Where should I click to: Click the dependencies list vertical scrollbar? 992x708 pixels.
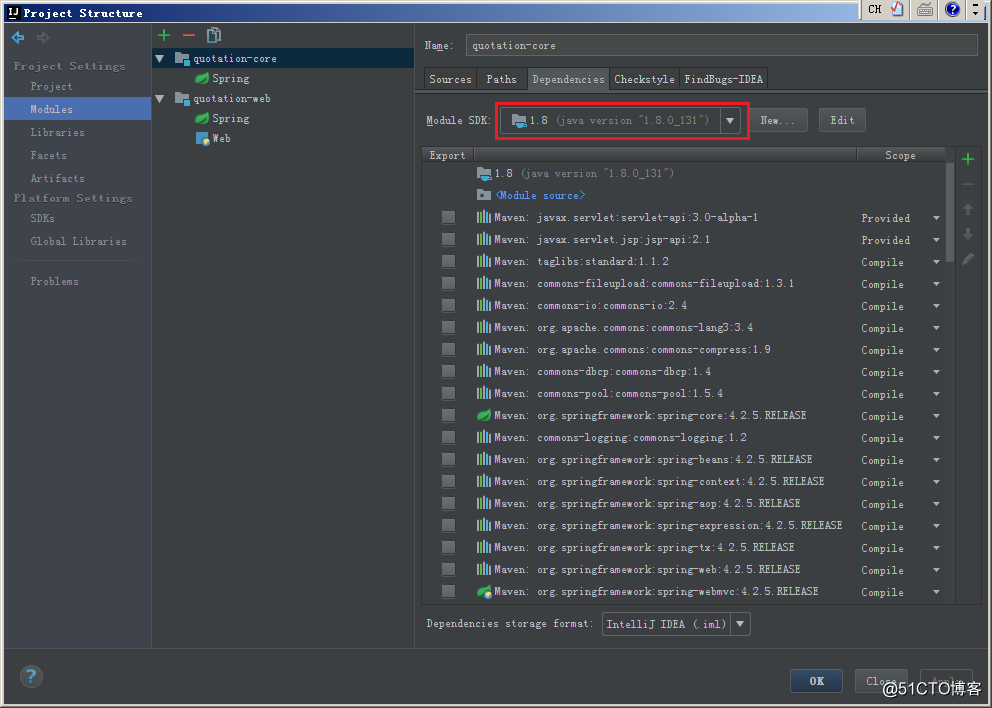(x=950, y=212)
